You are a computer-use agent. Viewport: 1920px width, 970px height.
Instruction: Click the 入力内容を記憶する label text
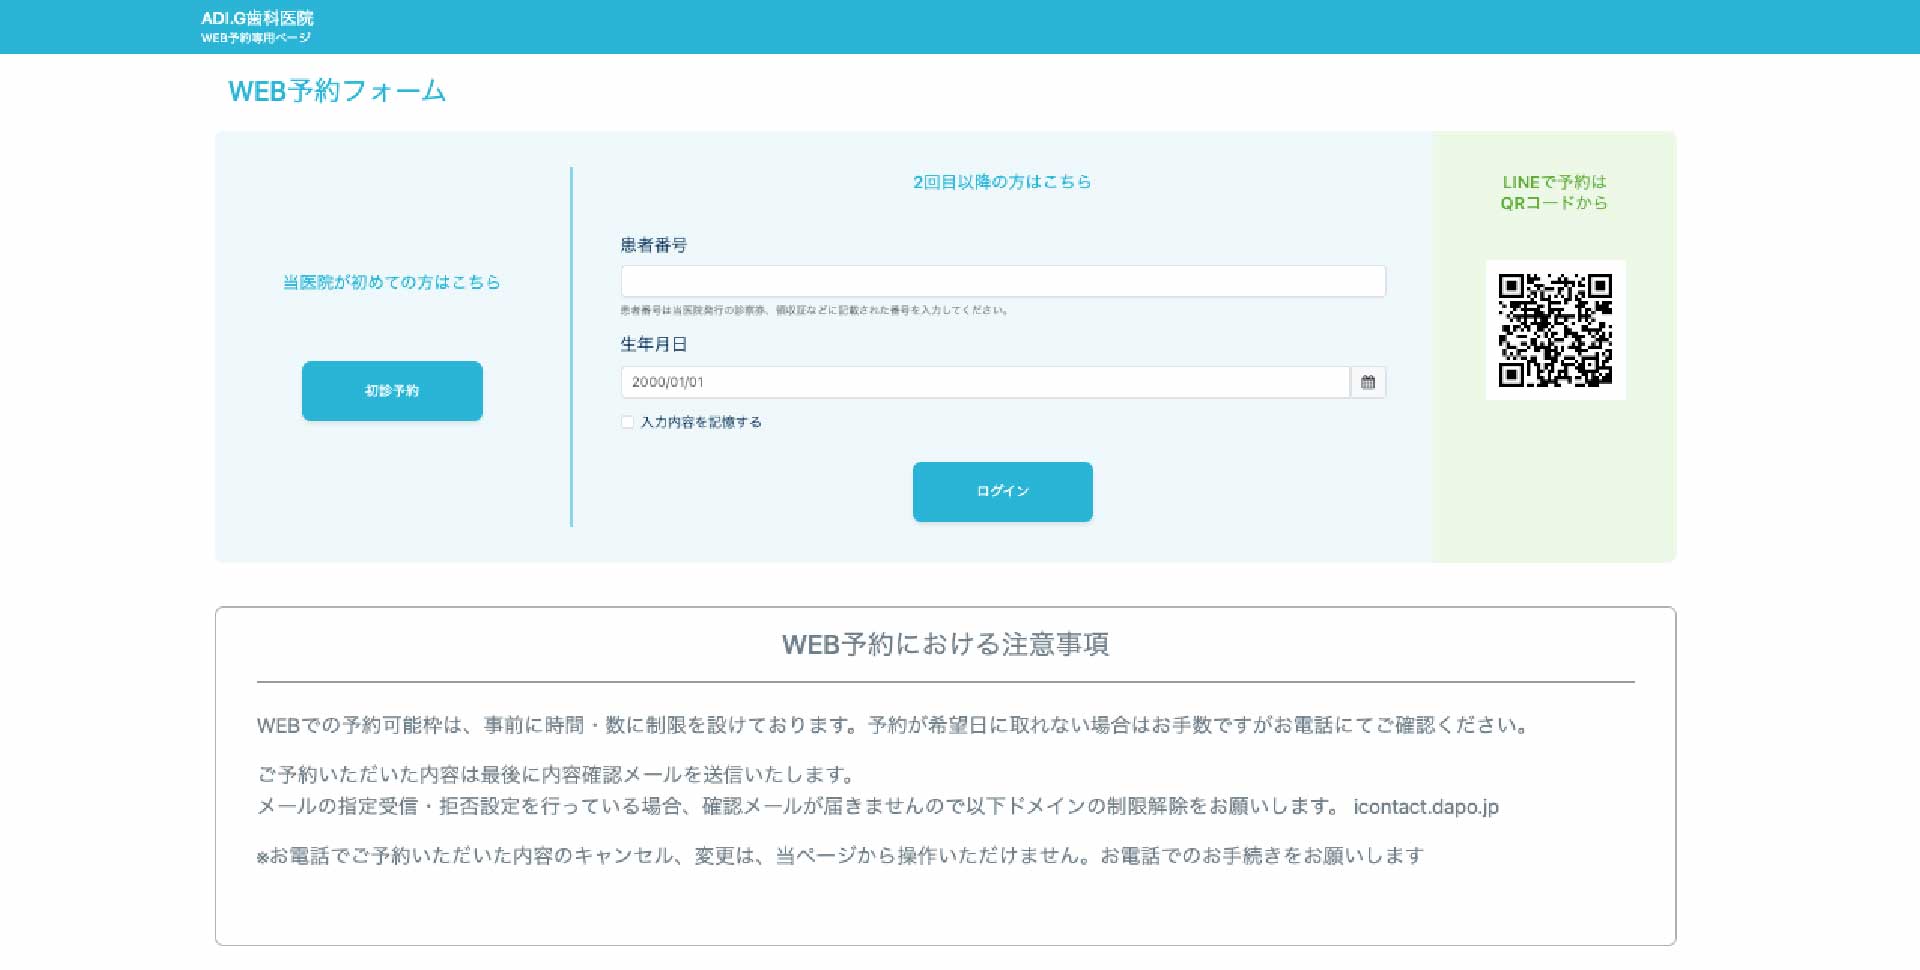click(x=701, y=422)
